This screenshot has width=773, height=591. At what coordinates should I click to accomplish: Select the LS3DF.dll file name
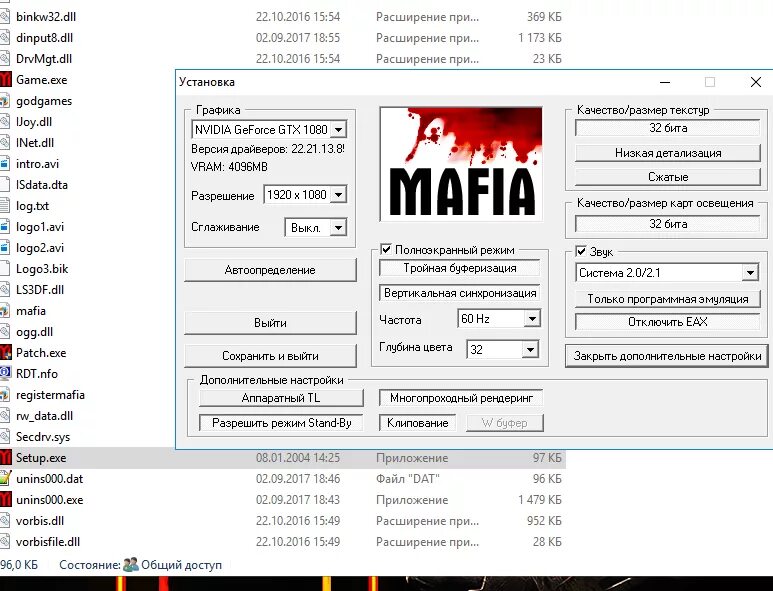tap(40, 289)
